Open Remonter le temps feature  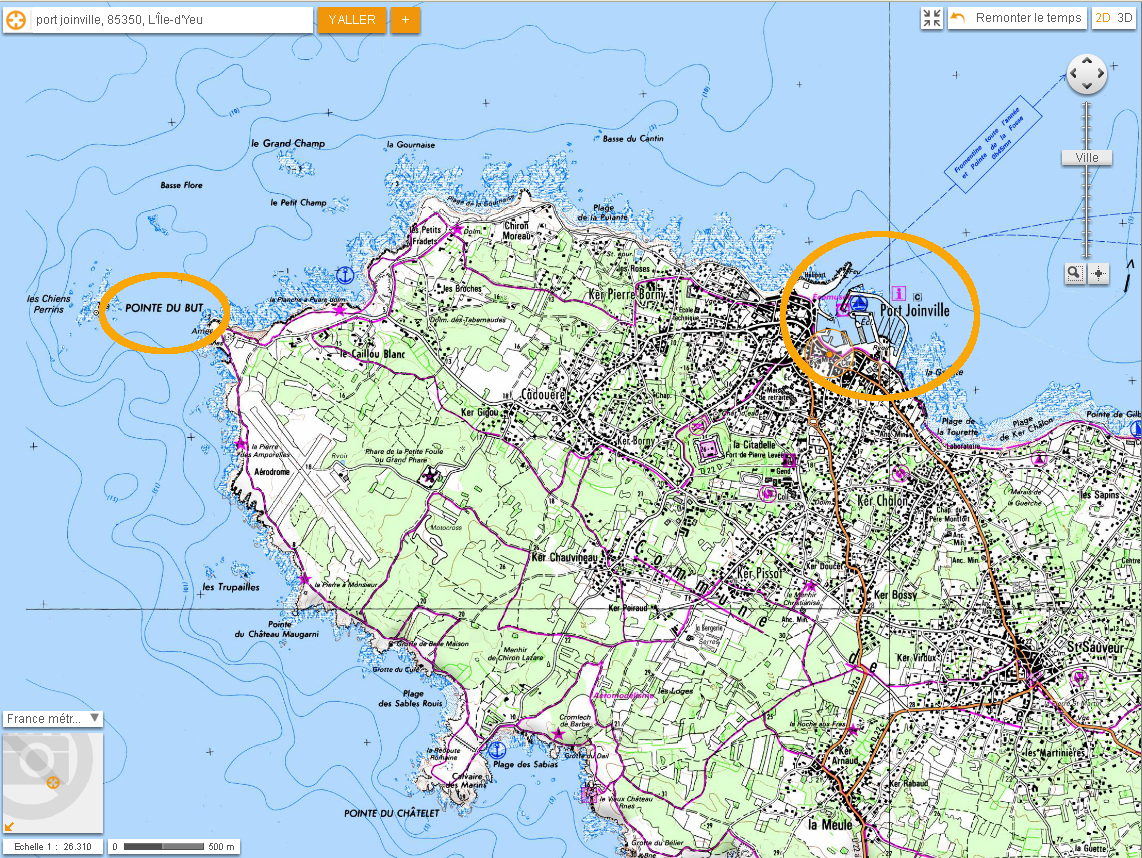click(x=1017, y=18)
